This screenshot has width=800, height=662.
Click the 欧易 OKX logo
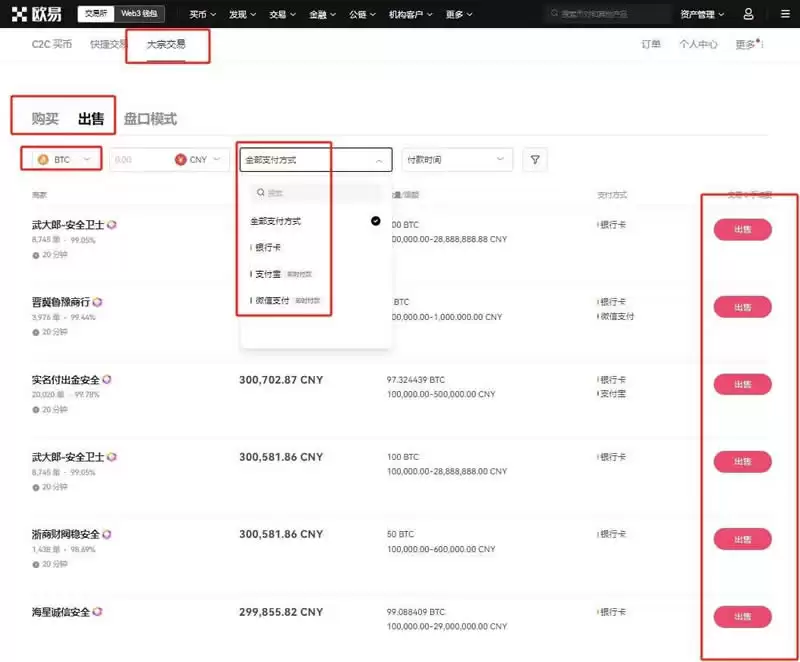[40, 14]
